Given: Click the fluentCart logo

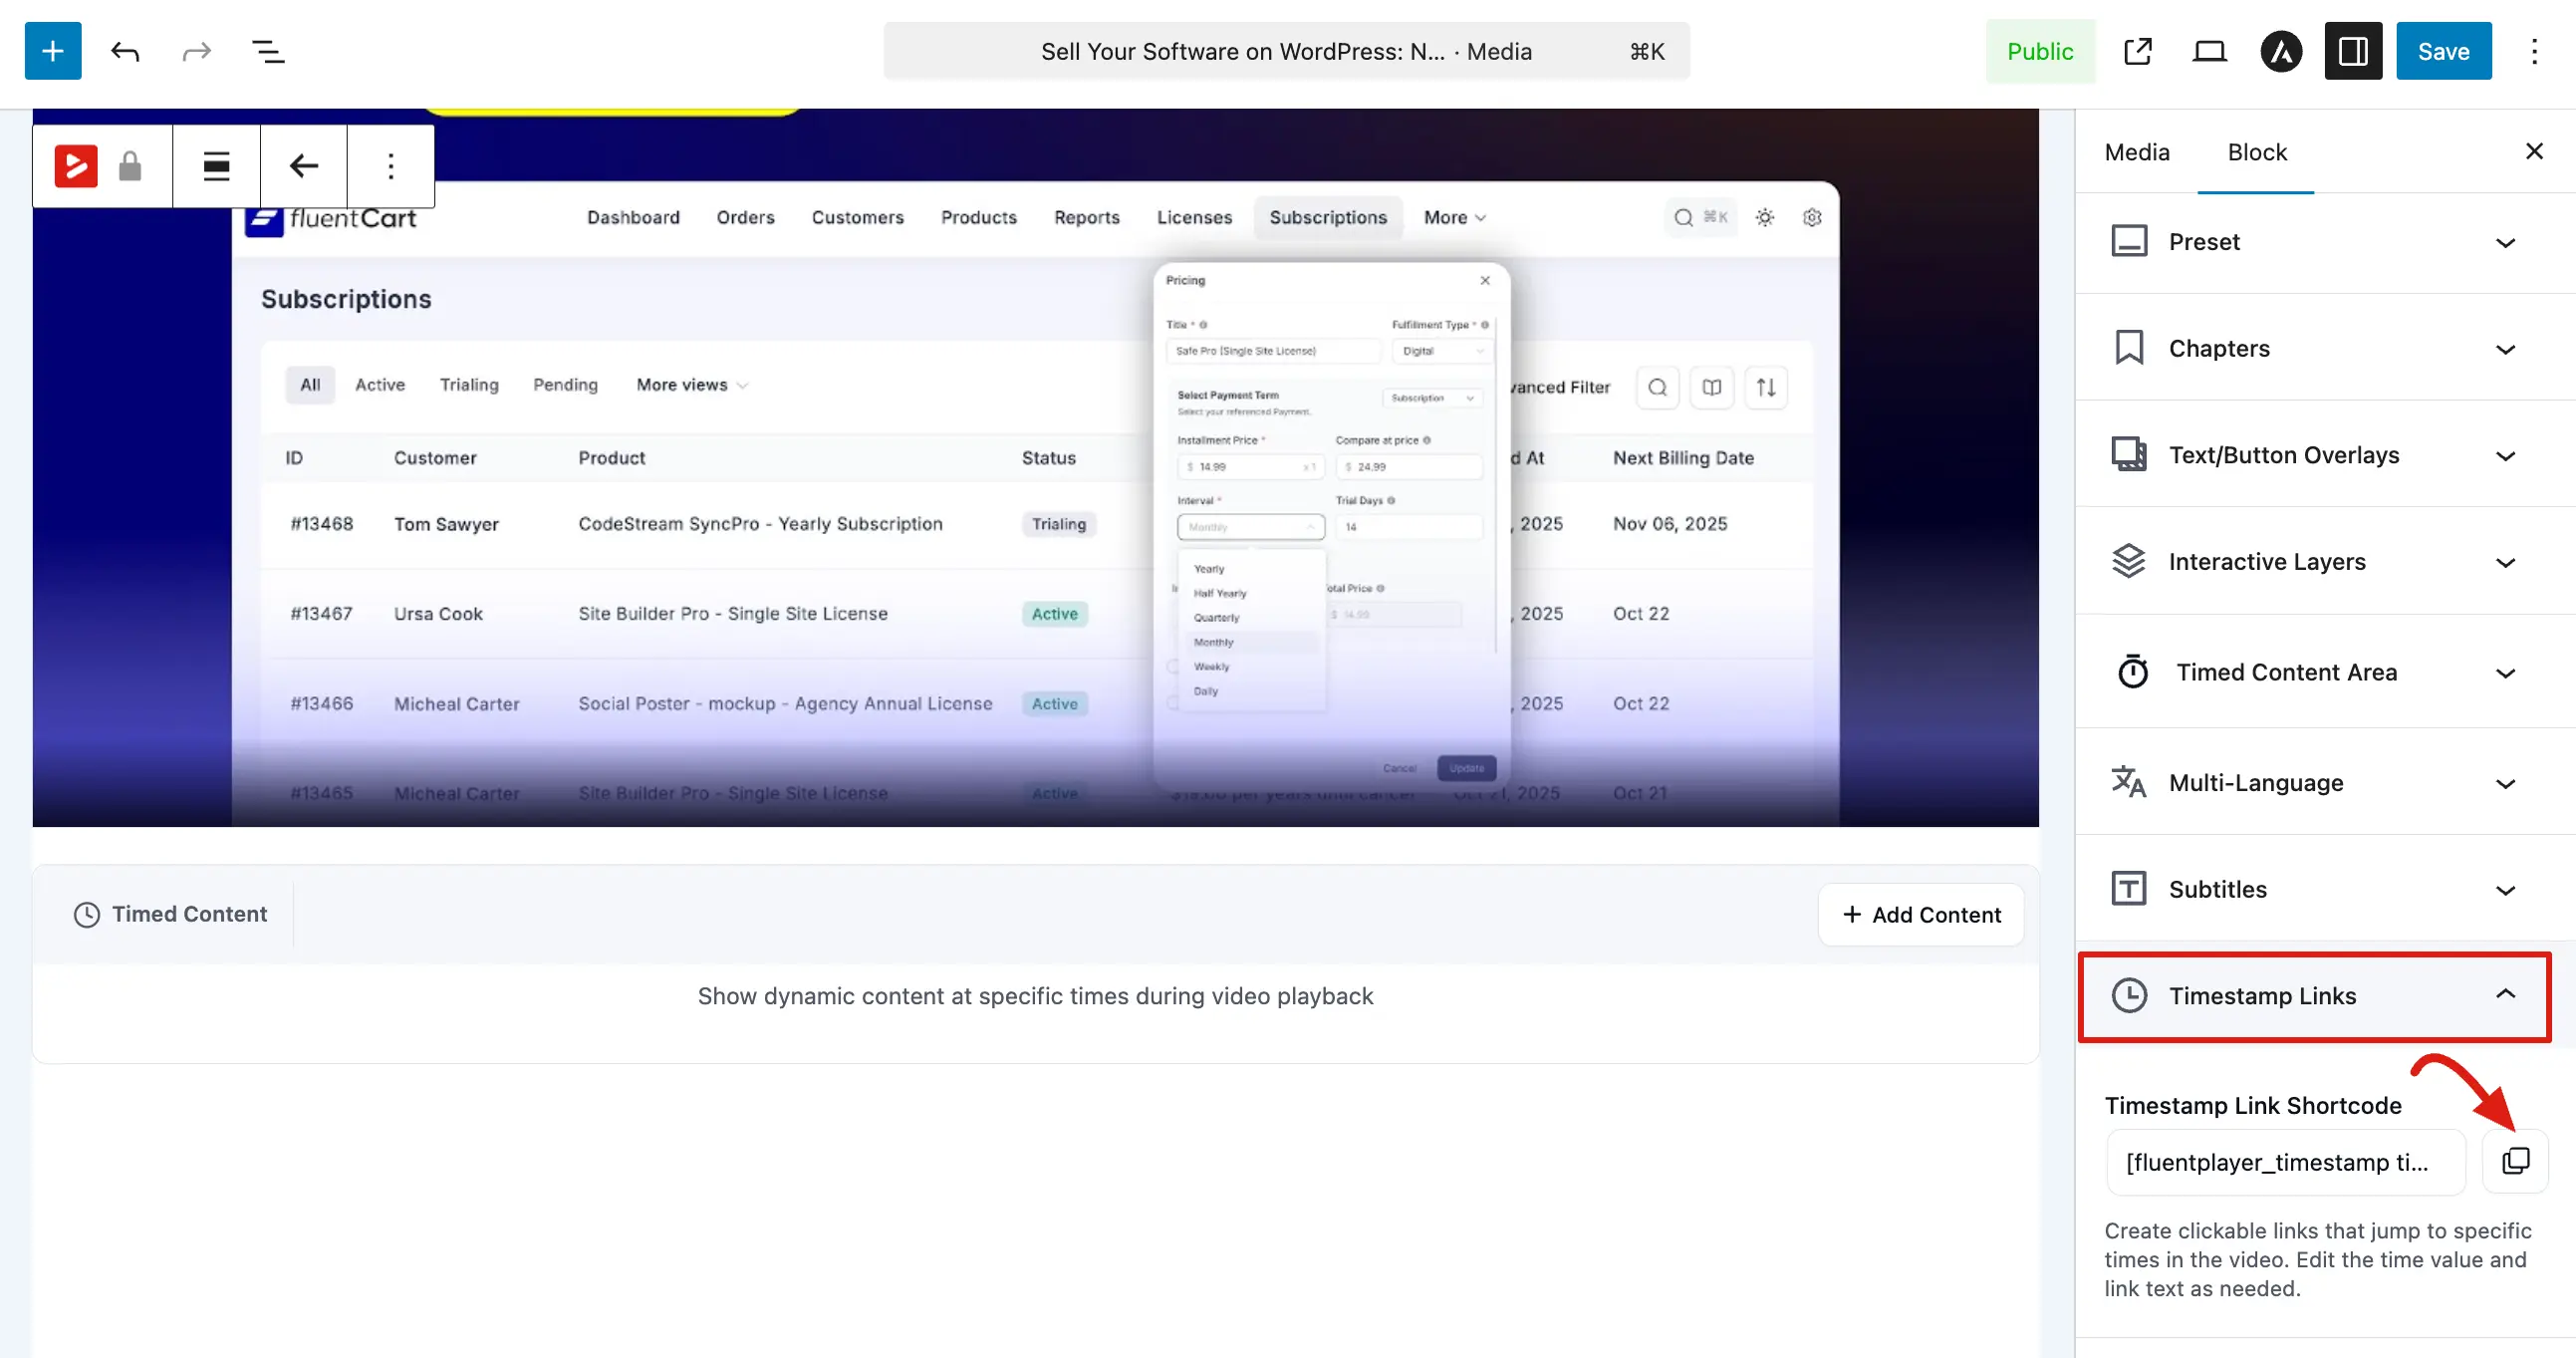Looking at the screenshot, I should coord(331,218).
